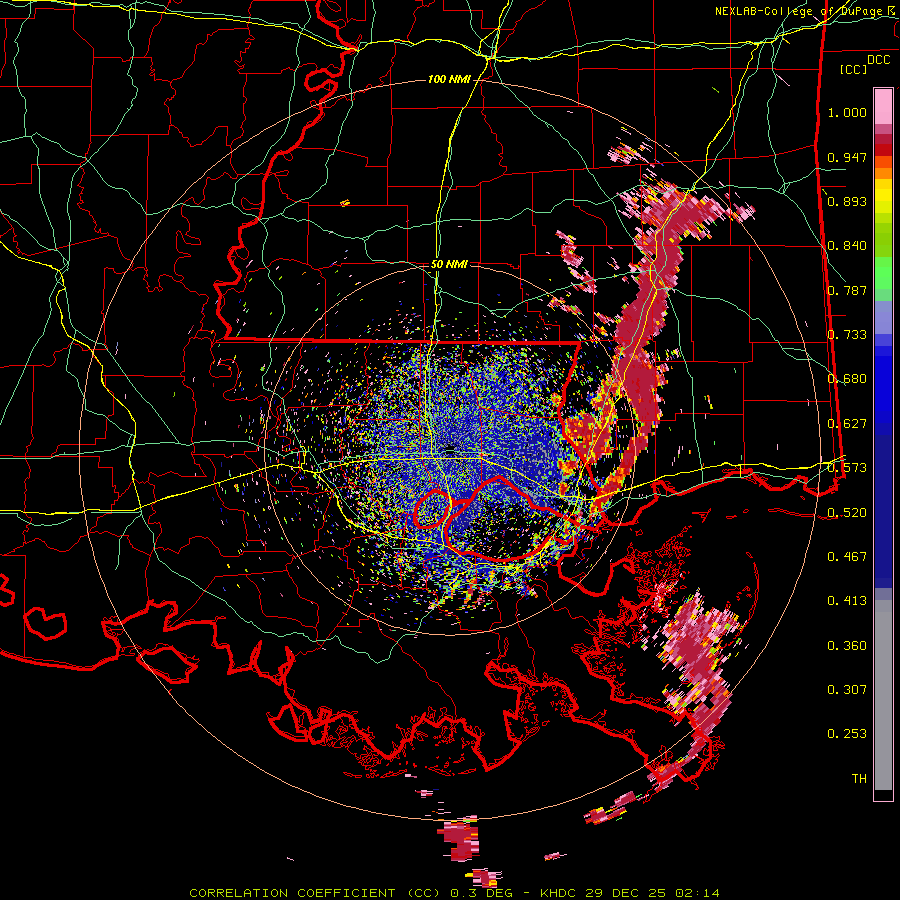The image size is (900, 900).
Task: Pick the bright green segment of the color bar
Action: coord(883,273)
